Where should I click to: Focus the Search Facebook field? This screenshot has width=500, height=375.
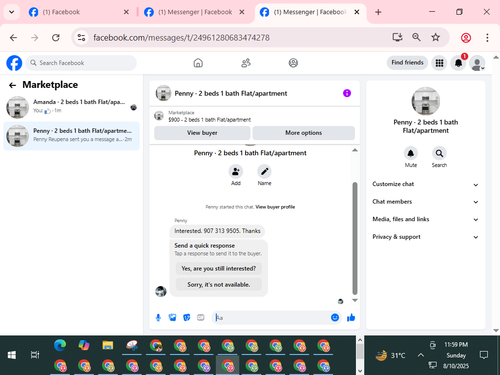[x=81, y=63]
